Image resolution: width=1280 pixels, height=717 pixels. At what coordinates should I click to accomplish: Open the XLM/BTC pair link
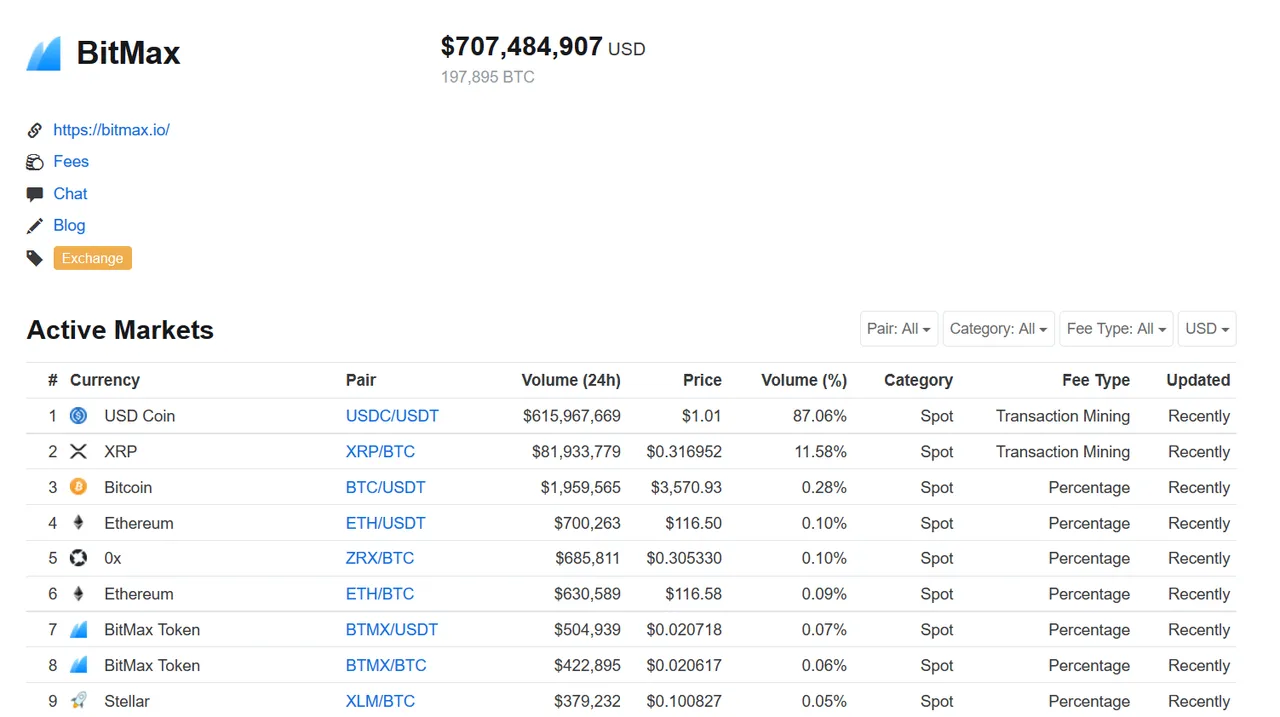click(x=380, y=701)
